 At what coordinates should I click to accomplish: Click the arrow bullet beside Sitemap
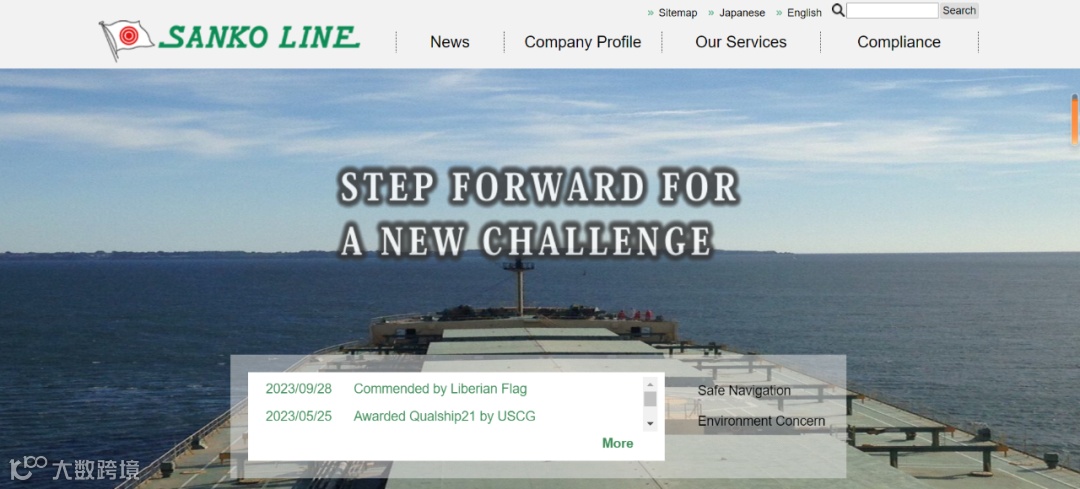[651, 12]
